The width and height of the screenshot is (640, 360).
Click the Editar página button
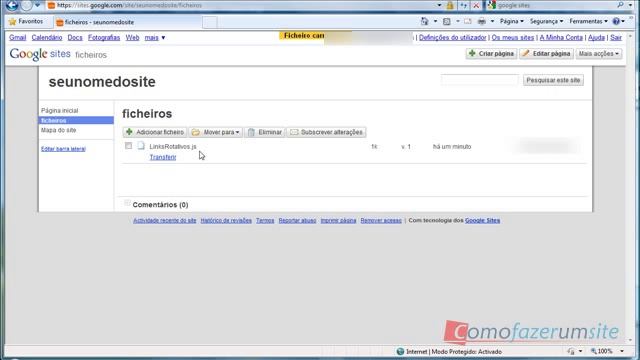click(x=547, y=53)
